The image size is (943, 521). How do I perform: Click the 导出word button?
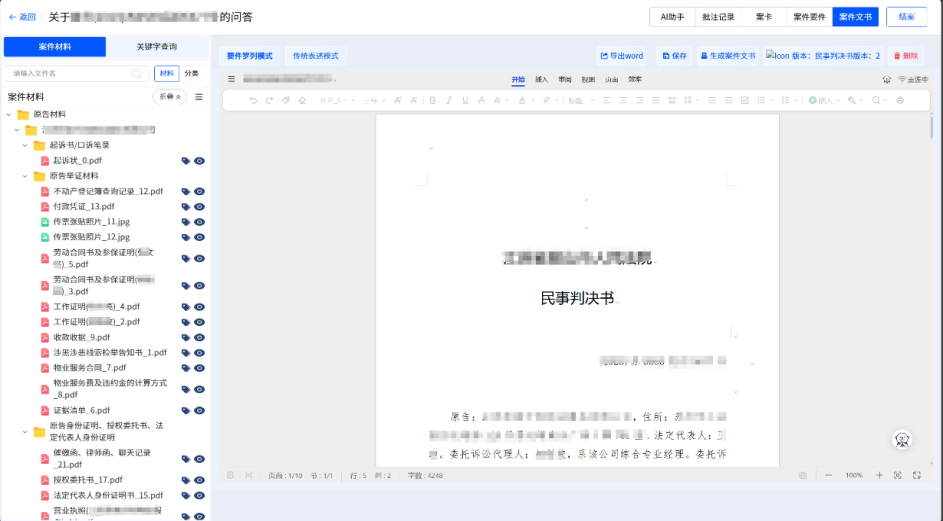[623, 56]
